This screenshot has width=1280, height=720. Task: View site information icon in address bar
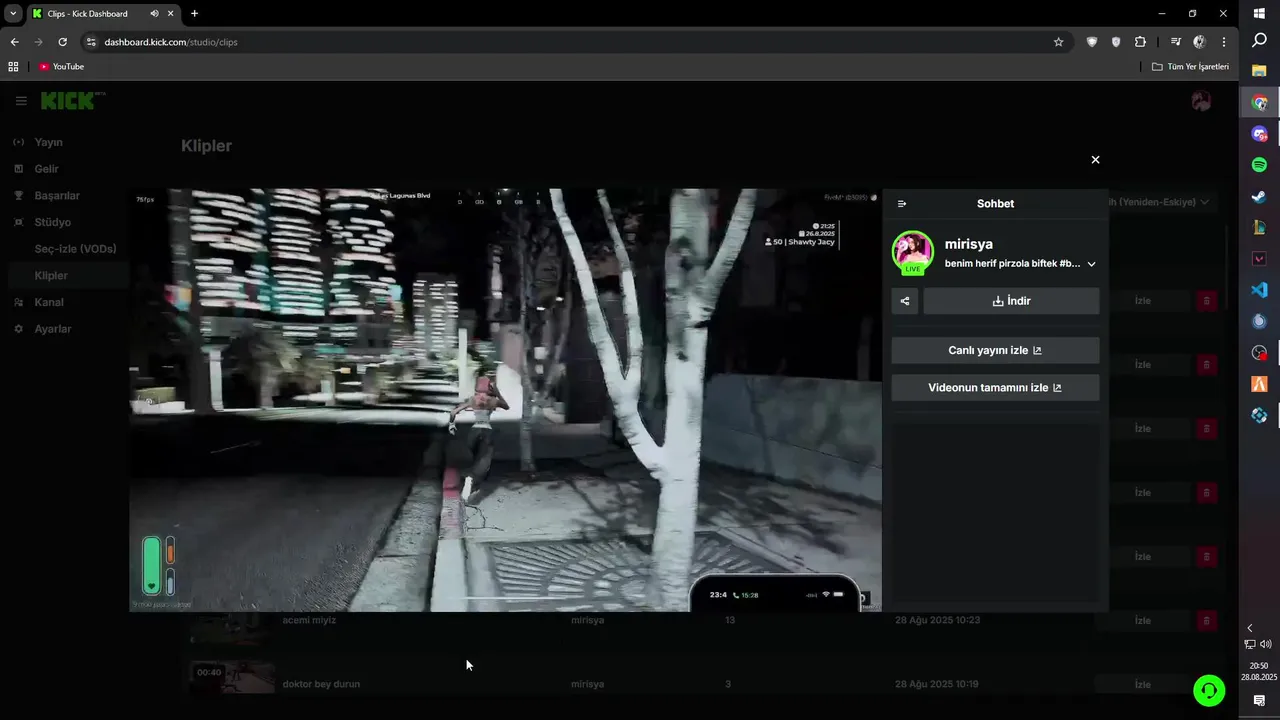[x=90, y=42]
